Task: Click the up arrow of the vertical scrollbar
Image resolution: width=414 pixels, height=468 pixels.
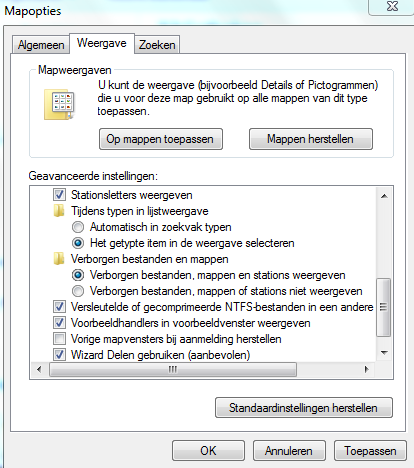Action: coord(384,196)
